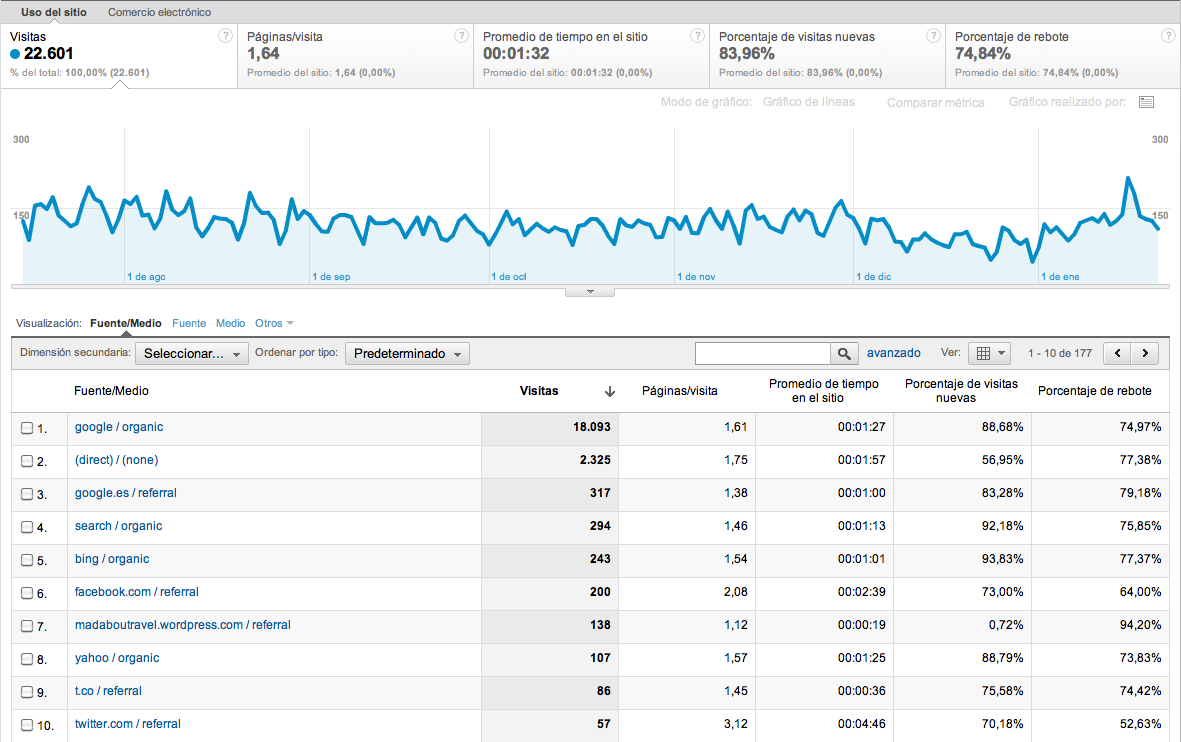Click bounce rate value 94,20%
The image size is (1181, 742).
pos(1140,625)
